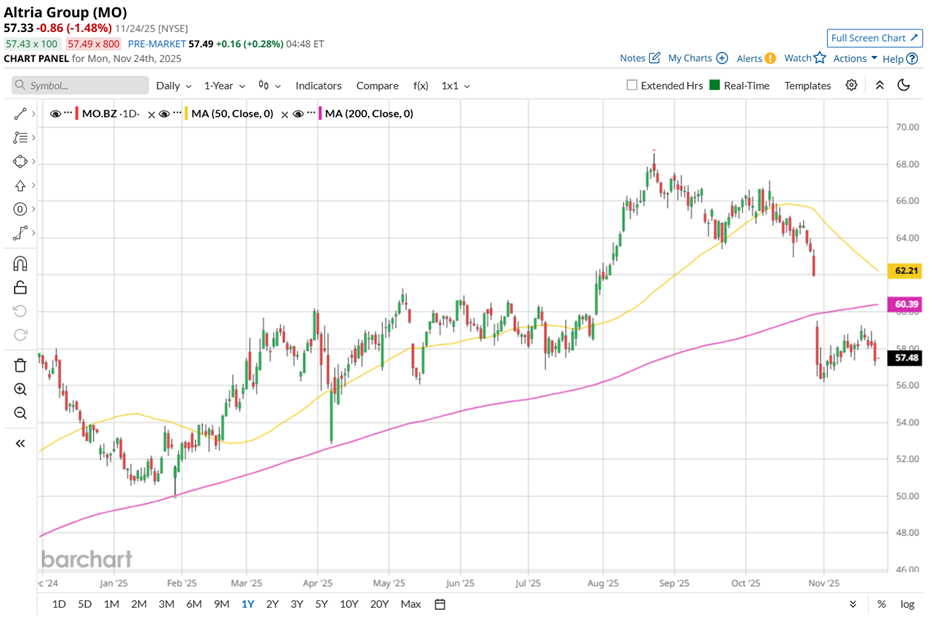Select the 5Y range tab

pyautogui.click(x=321, y=604)
